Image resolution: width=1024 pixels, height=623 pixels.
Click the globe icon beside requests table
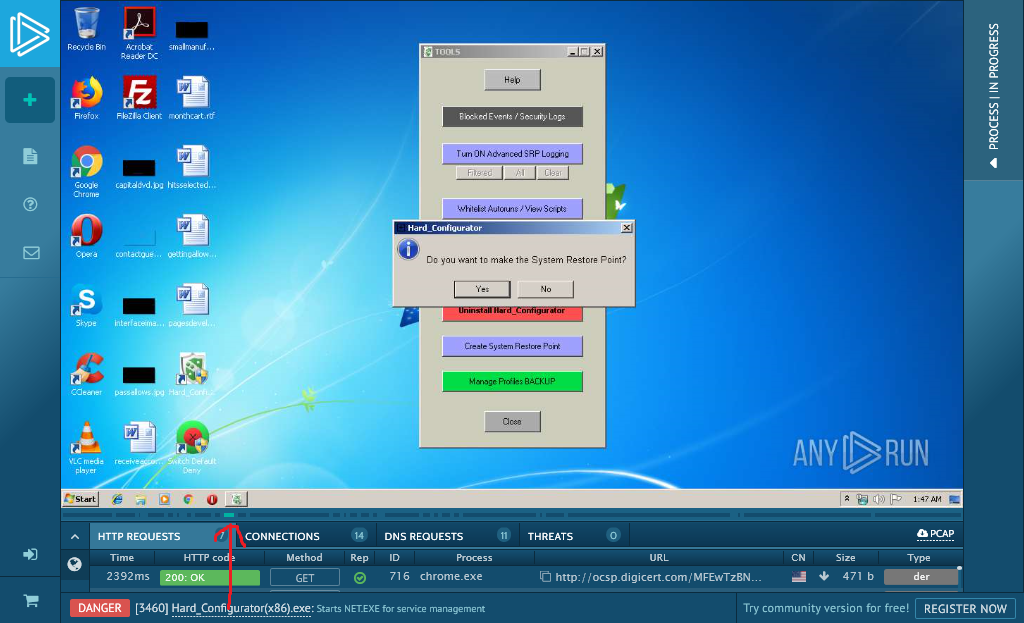pos(74,564)
